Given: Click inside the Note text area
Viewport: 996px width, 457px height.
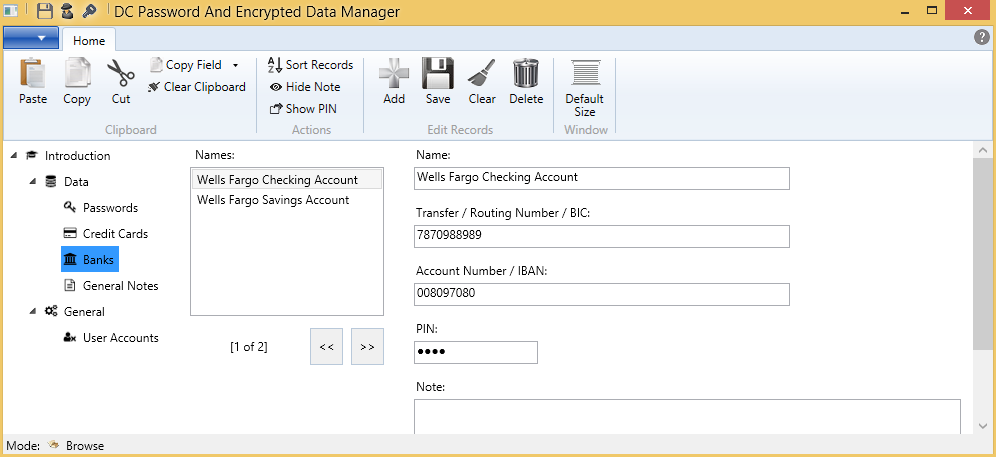Looking at the screenshot, I should (687, 417).
